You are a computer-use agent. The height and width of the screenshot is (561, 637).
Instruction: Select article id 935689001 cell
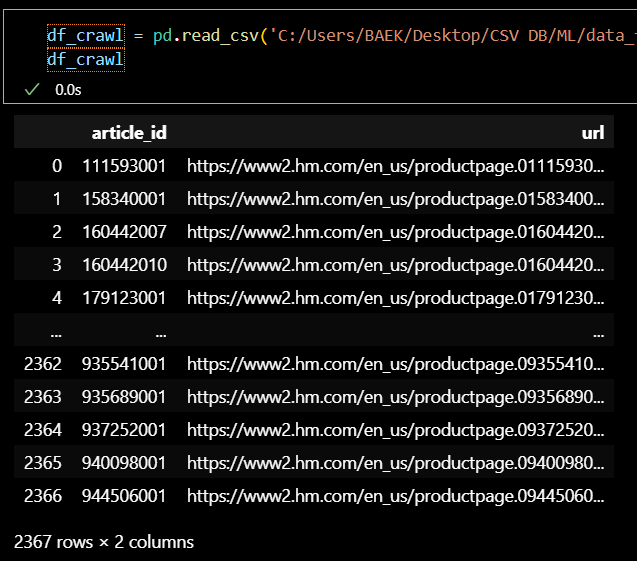click(124, 397)
